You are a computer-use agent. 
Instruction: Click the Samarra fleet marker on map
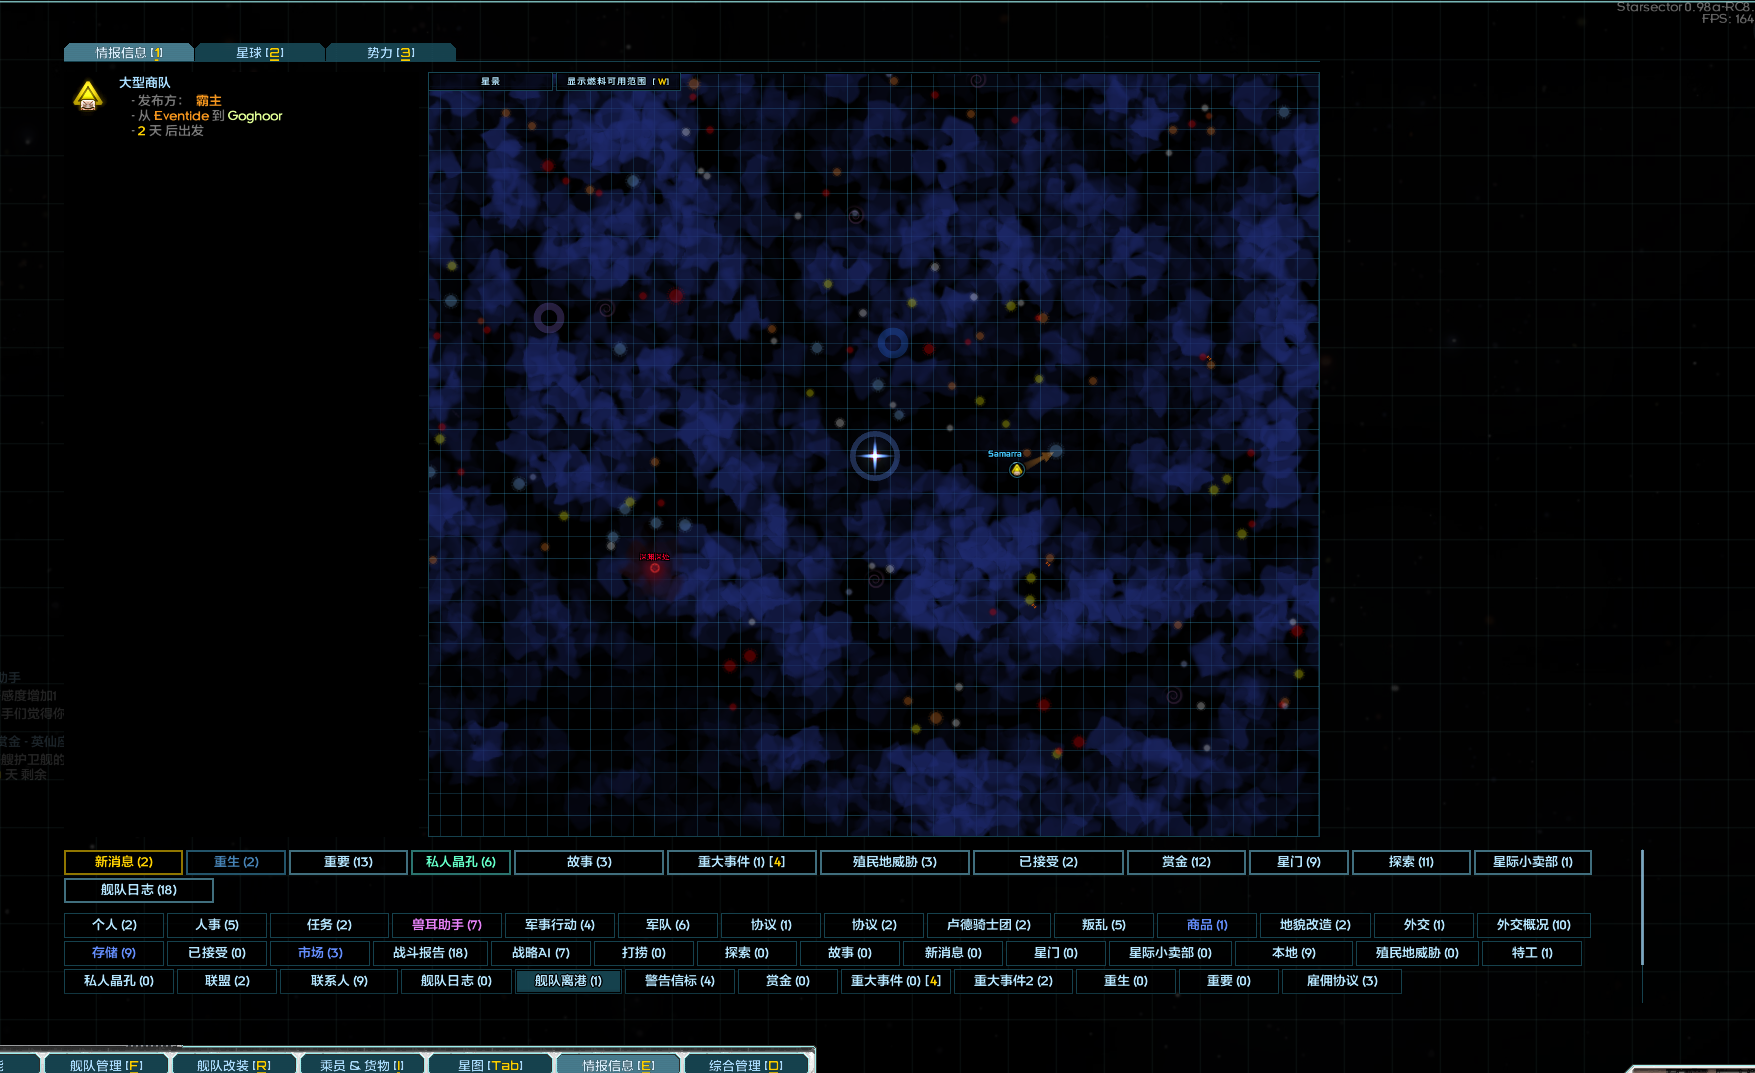click(x=1016, y=469)
